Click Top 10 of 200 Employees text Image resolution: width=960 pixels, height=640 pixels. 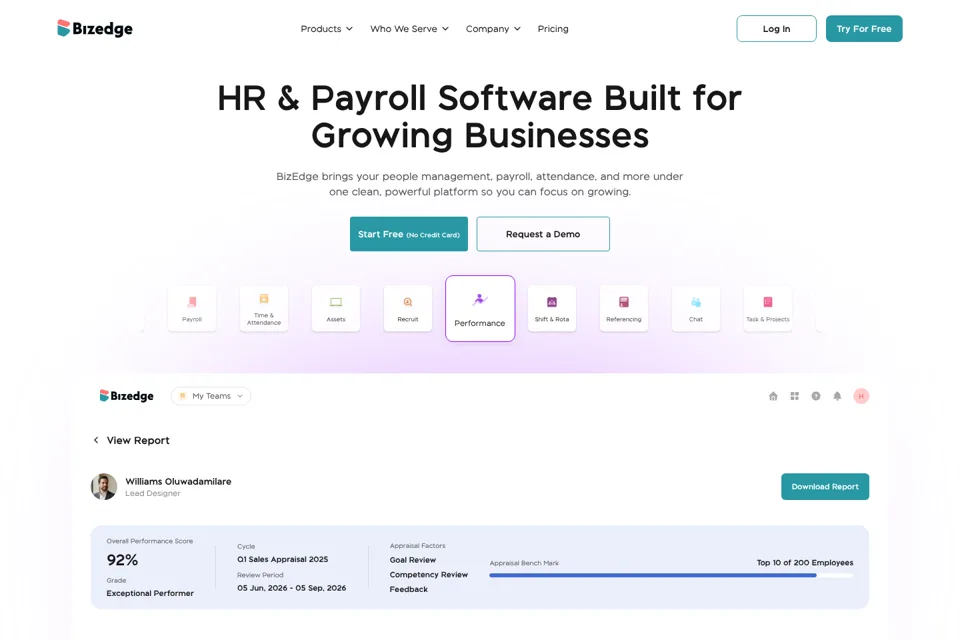coord(805,563)
